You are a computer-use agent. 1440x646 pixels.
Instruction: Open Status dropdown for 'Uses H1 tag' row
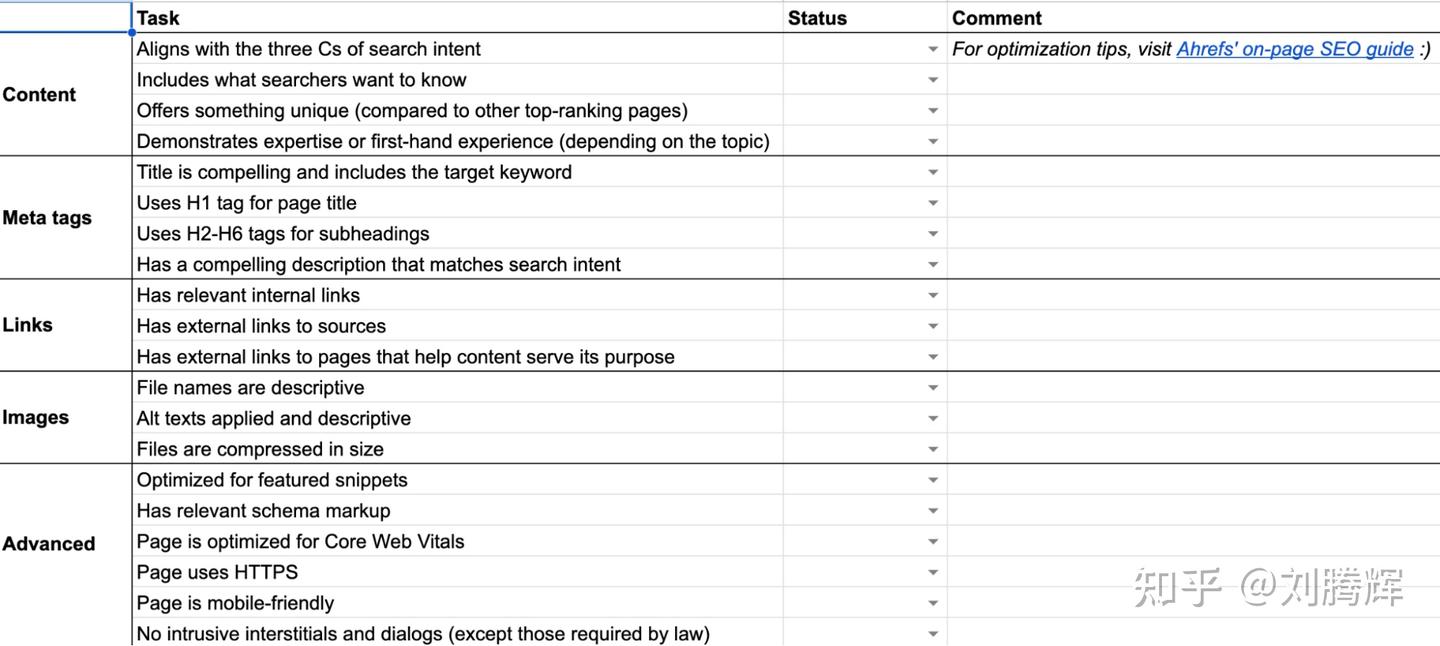[932, 203]
